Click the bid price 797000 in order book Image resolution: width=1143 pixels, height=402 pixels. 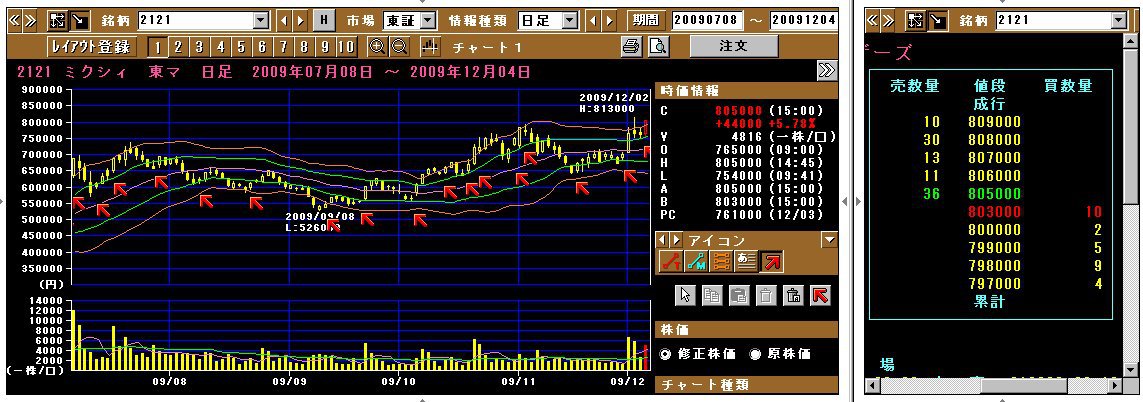pos(994,284)
